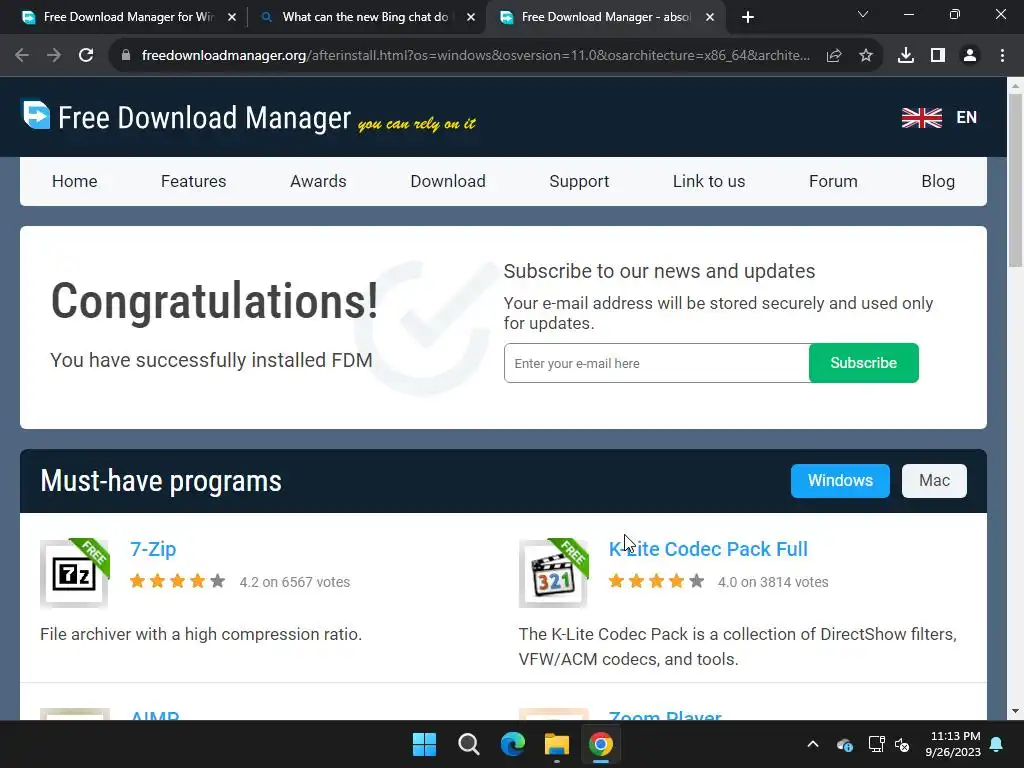The image size is (1024, 768).
Task: Click the 7-Zip star rating
Action: point(178,581)
